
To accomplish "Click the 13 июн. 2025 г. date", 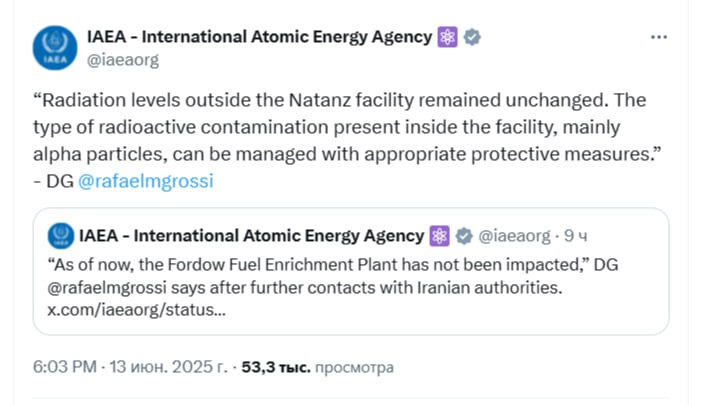I will pos(169,367).
